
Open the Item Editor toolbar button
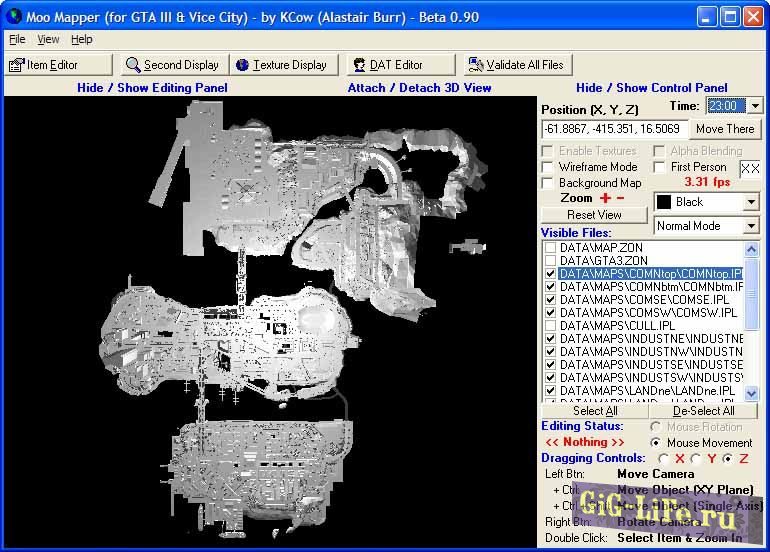tap(58, 65)
